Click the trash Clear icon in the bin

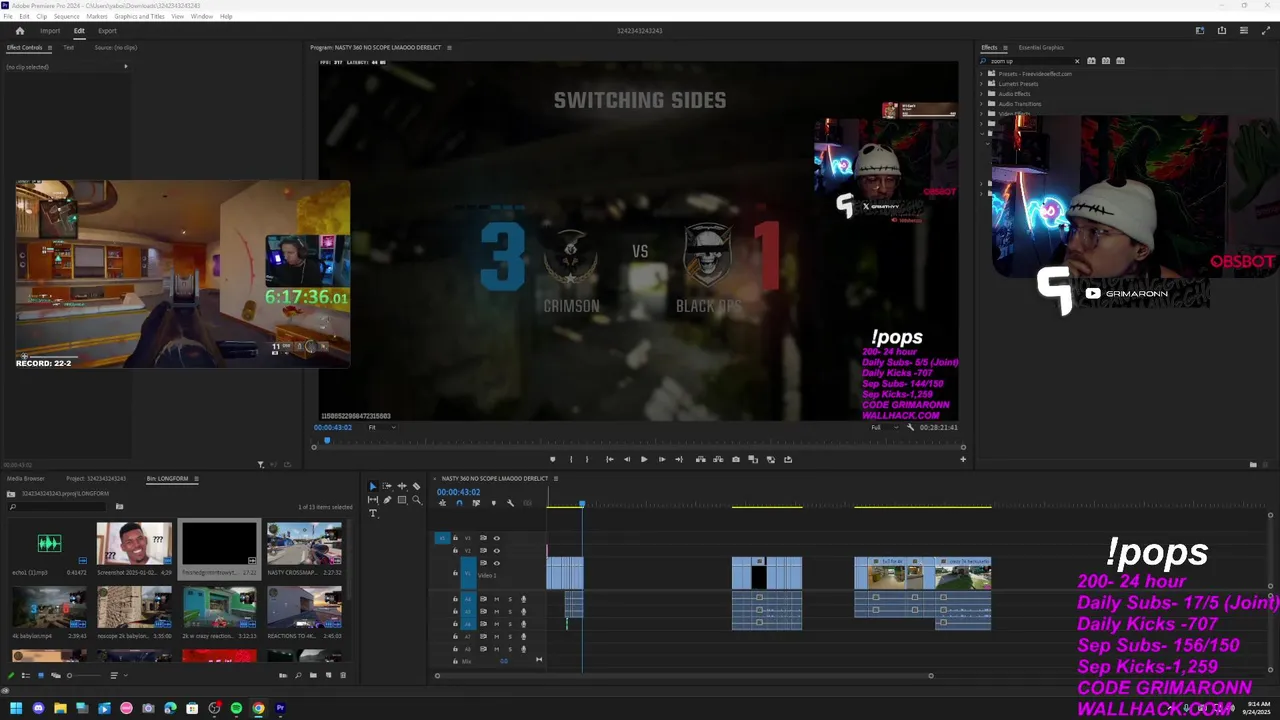[x=343, y=675]
